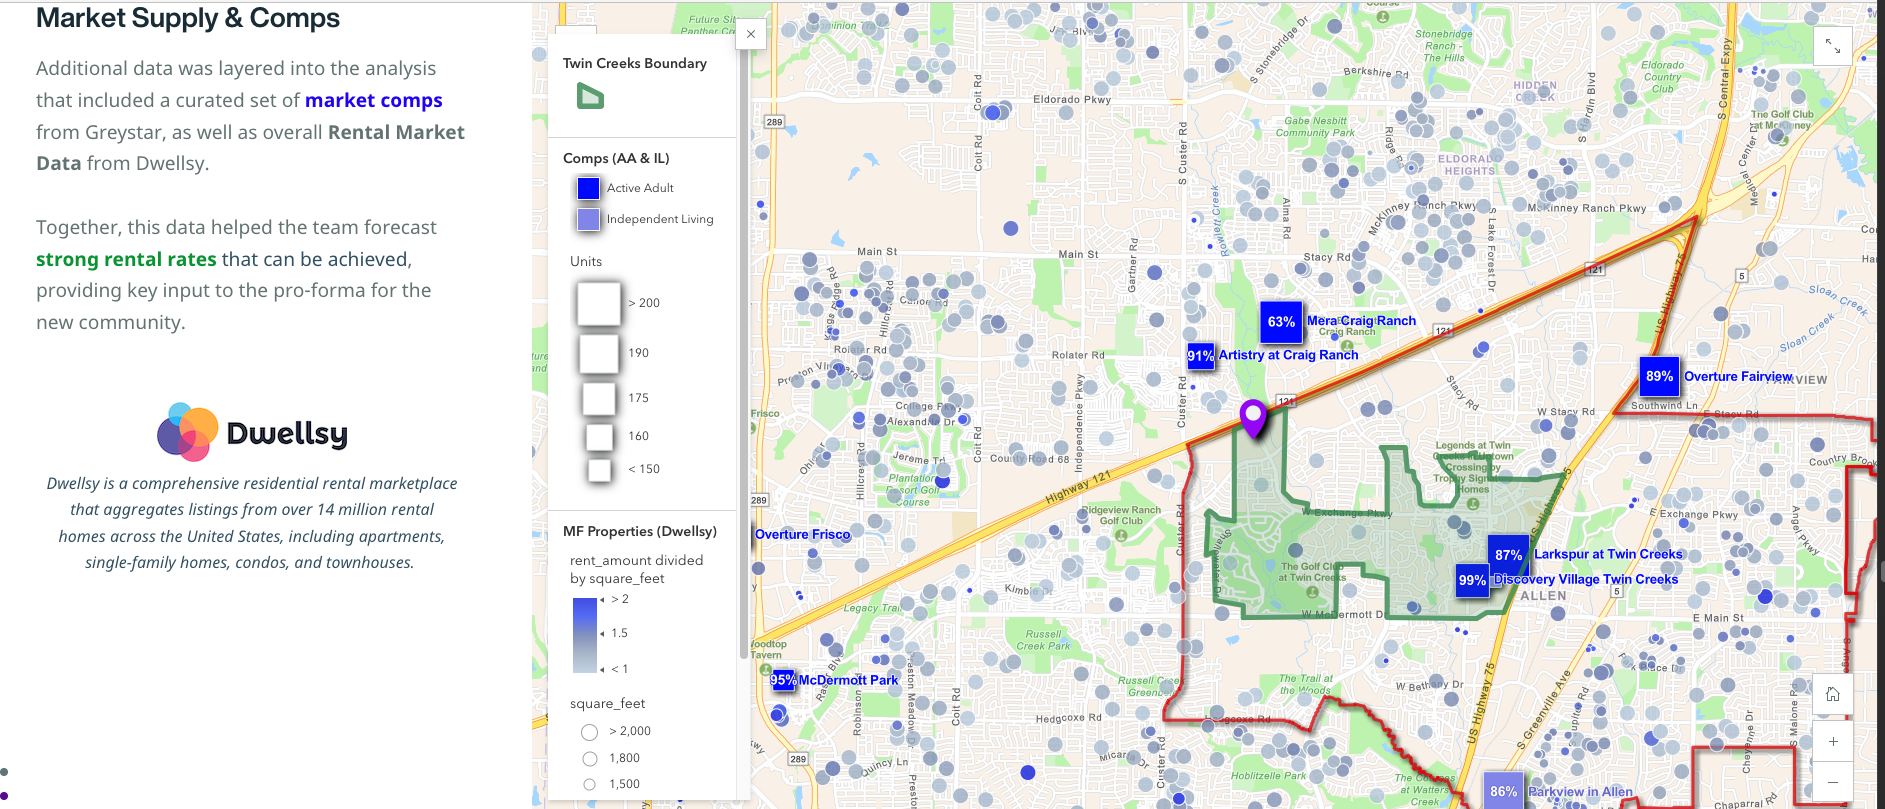
Task: Select the 95% McDermott Park marker
Action: 783,680
